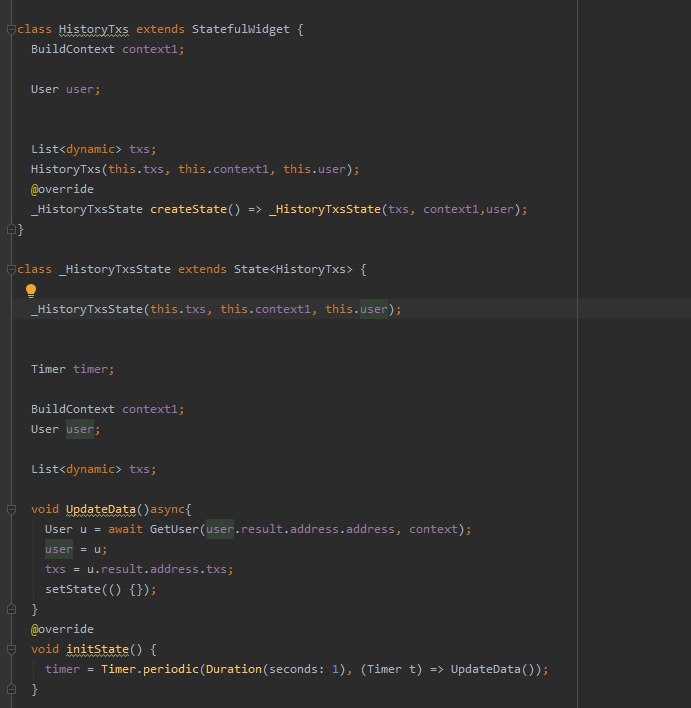The width and height of the screenshot is (691, 708).
Task: Click highlighted this.user in _HistoryTxsState constructor
Action: [x=356, y=309]
